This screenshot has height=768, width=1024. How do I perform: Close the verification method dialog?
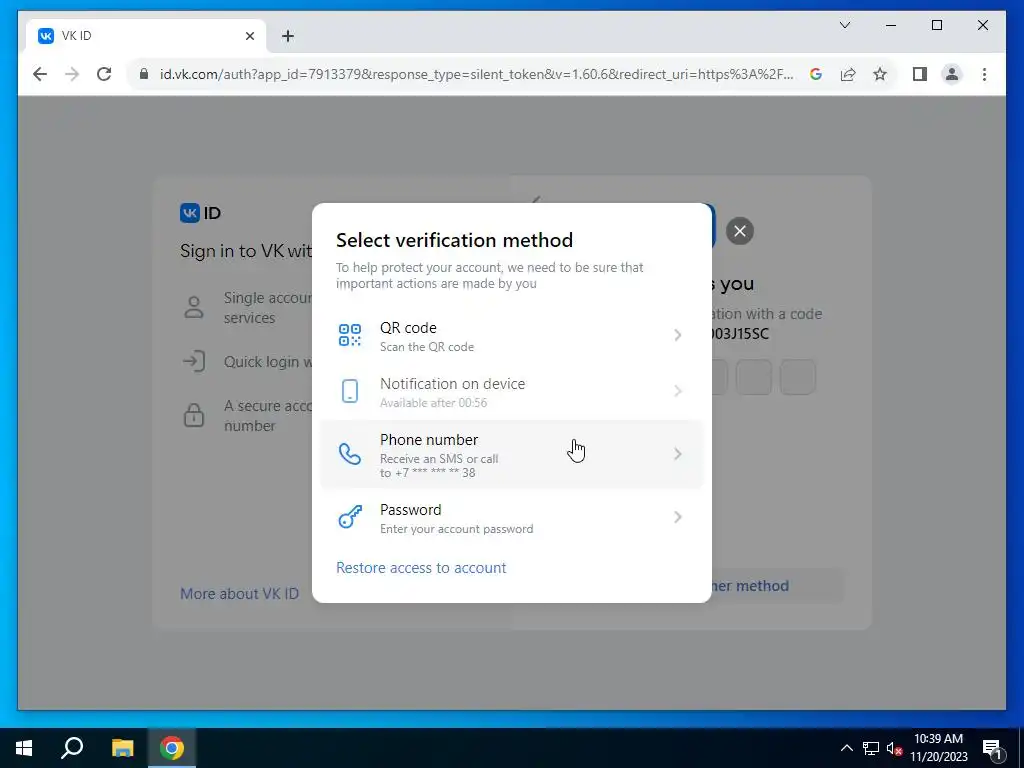point(739,231)
